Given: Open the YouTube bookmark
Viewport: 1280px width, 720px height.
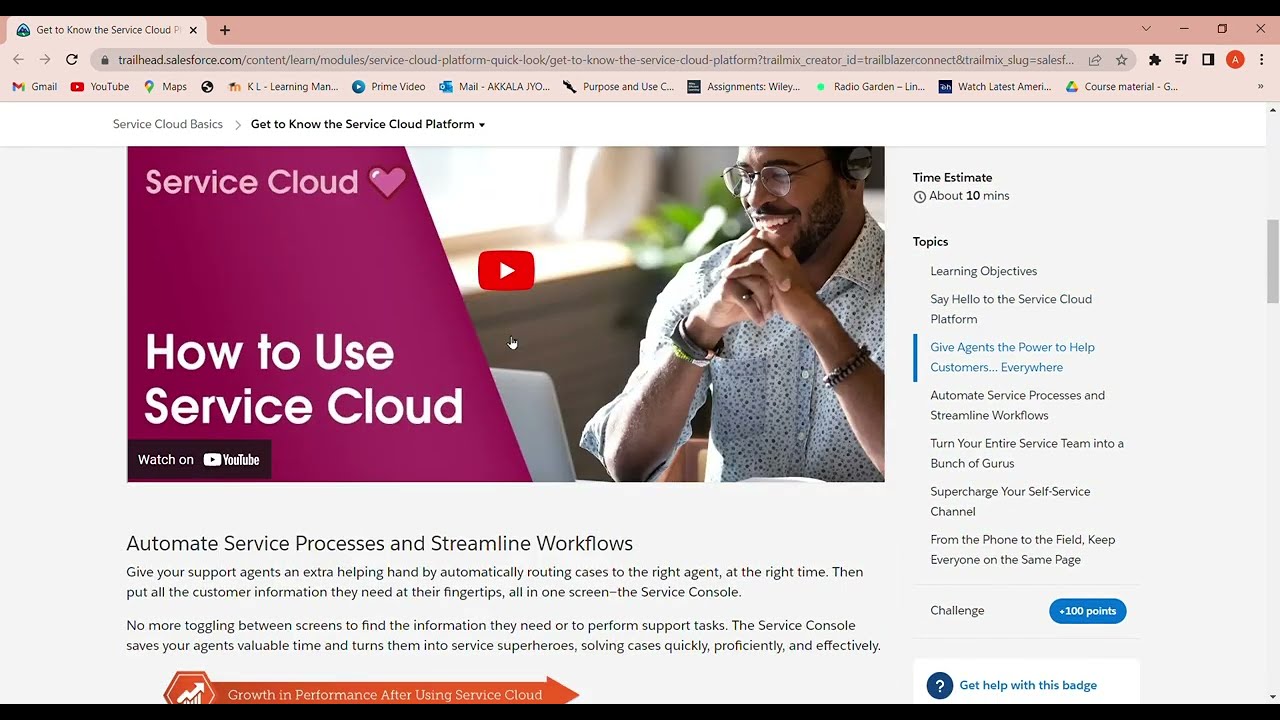Looking at the screenshot, I should point(100,87).
